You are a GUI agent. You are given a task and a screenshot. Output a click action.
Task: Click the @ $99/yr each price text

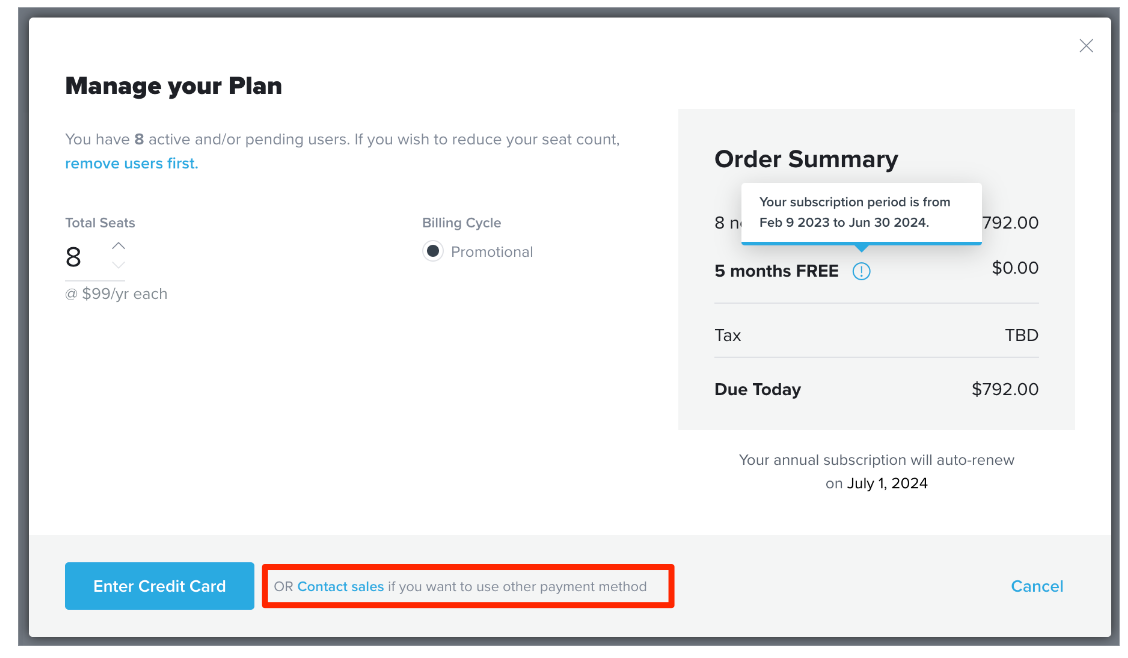pos(116,294)
